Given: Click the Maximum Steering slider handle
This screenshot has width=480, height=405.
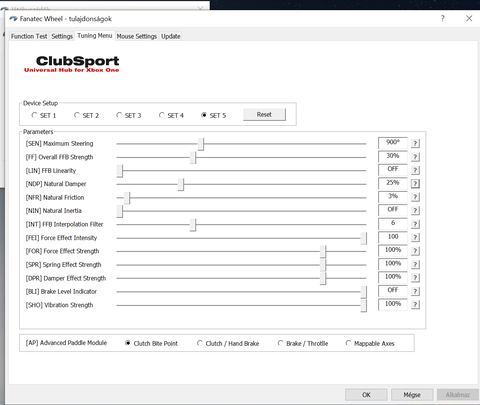Looking at the screenshot, I should pyautogui.click(x=201, y=144).
